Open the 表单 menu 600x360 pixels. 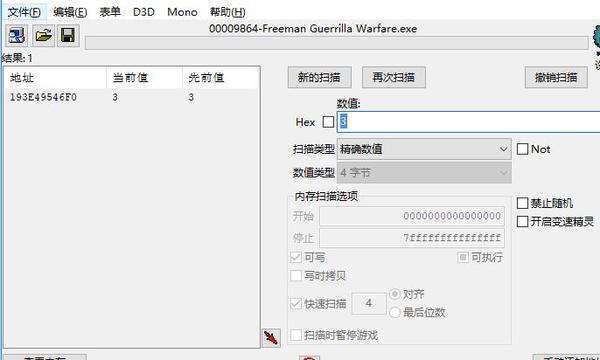pyautogui.click(x=110, y=12)
